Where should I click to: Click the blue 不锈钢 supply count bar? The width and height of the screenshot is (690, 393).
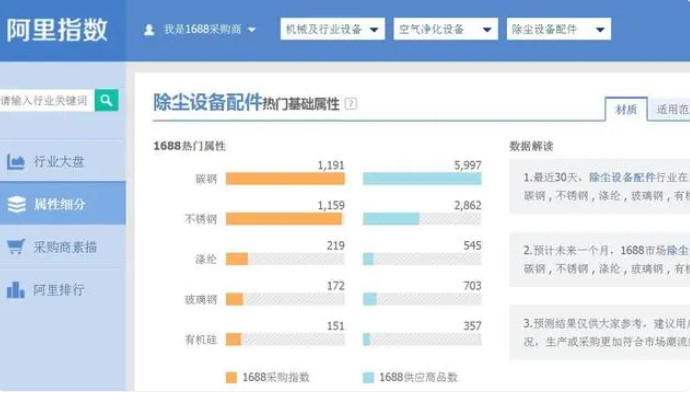(x=391, y=219)
